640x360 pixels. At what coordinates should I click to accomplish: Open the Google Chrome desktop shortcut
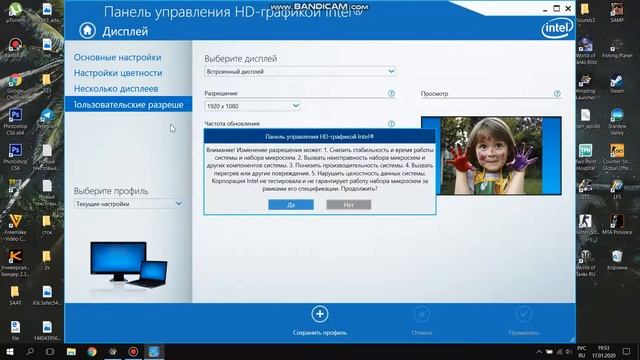click(15, 86)
